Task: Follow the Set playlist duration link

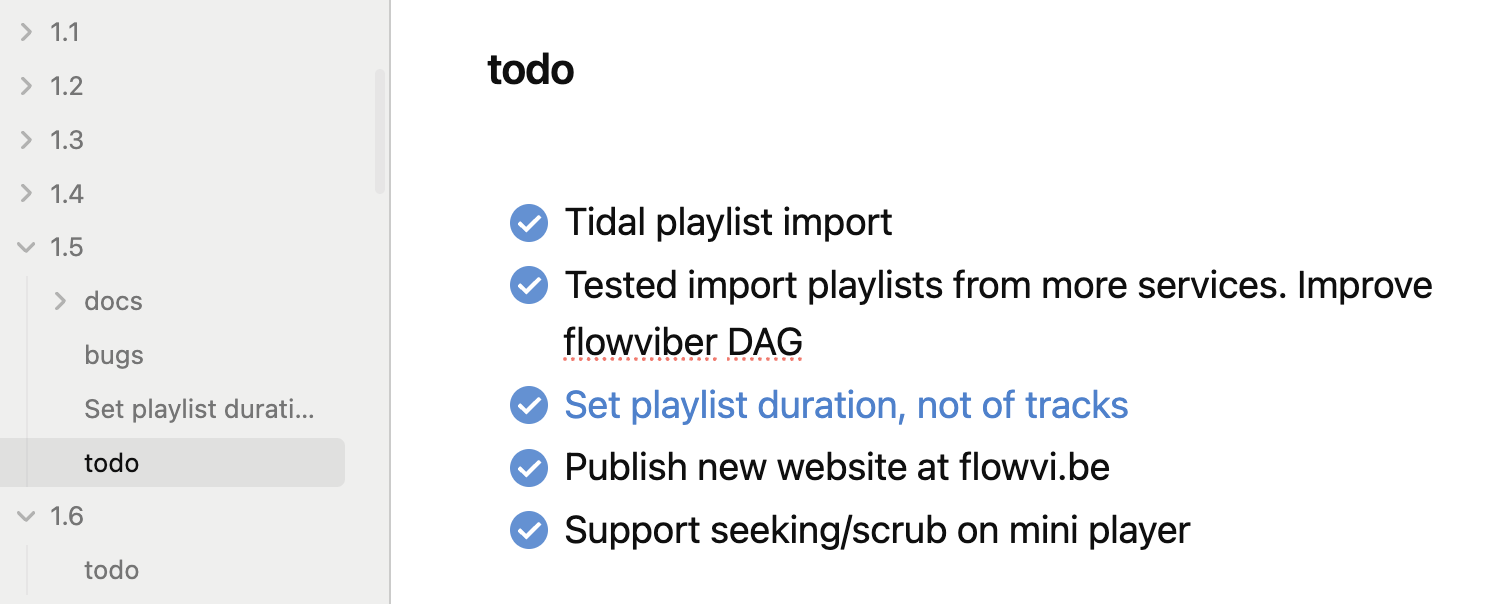Action: [846, 405]
